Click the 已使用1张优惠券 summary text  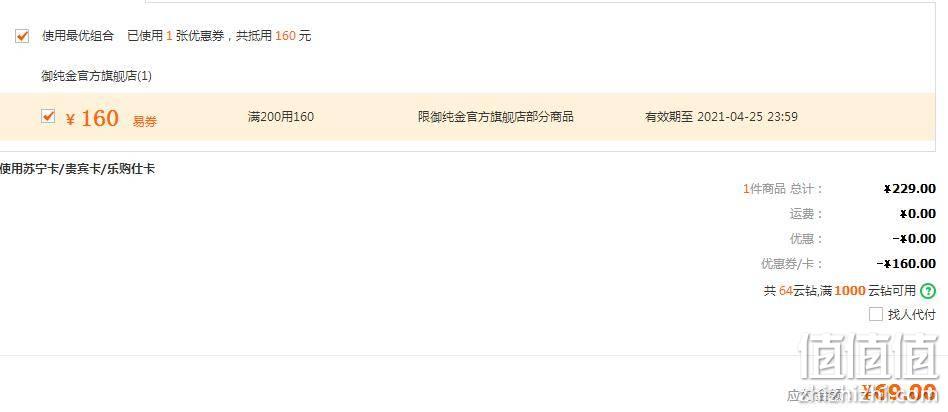175,36
